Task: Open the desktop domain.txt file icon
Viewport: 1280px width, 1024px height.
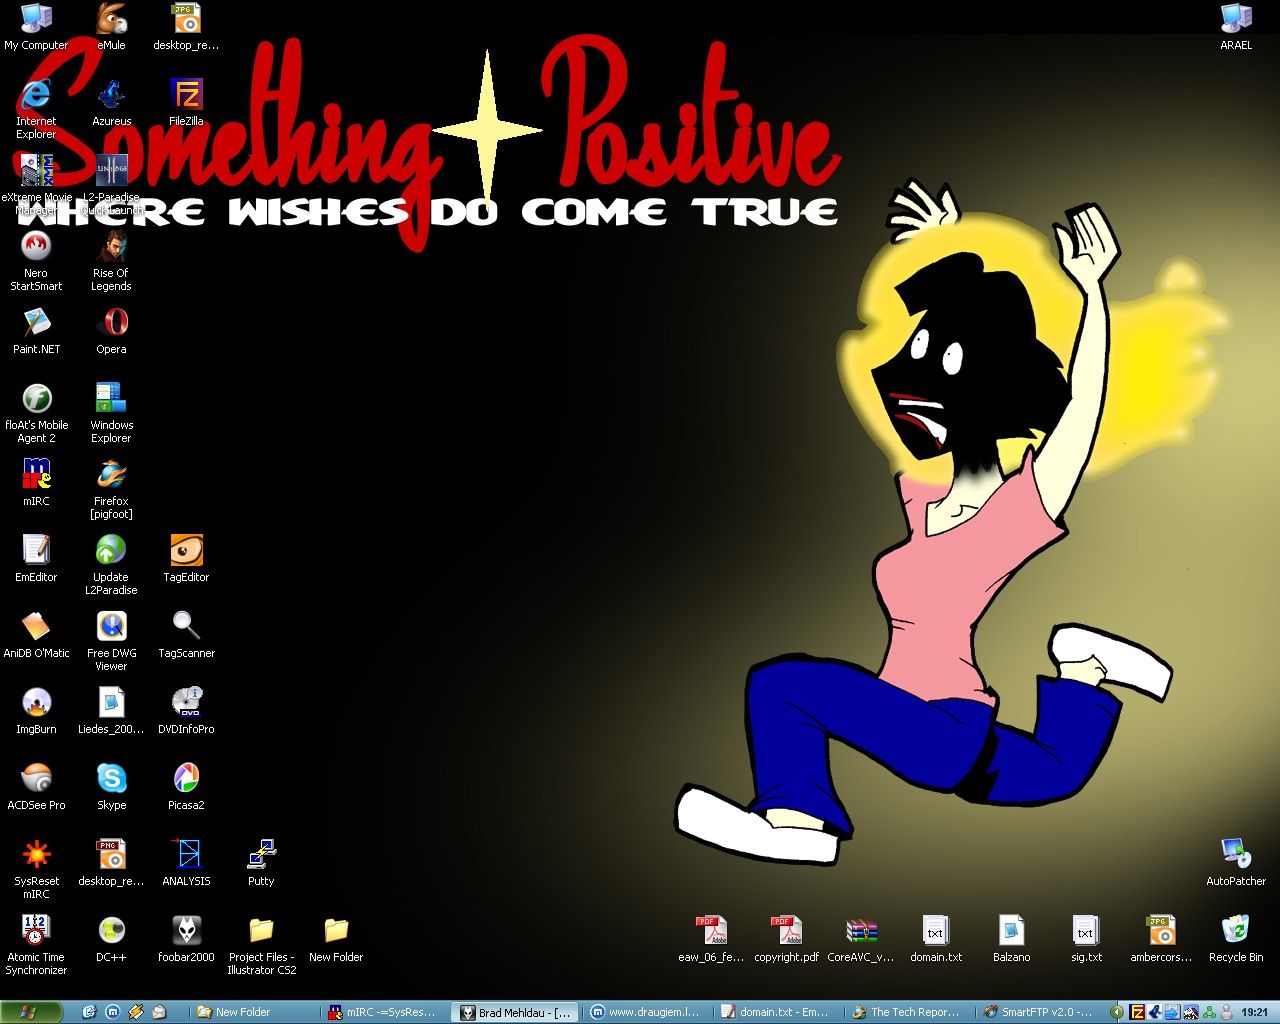Action: pos(936,938)
